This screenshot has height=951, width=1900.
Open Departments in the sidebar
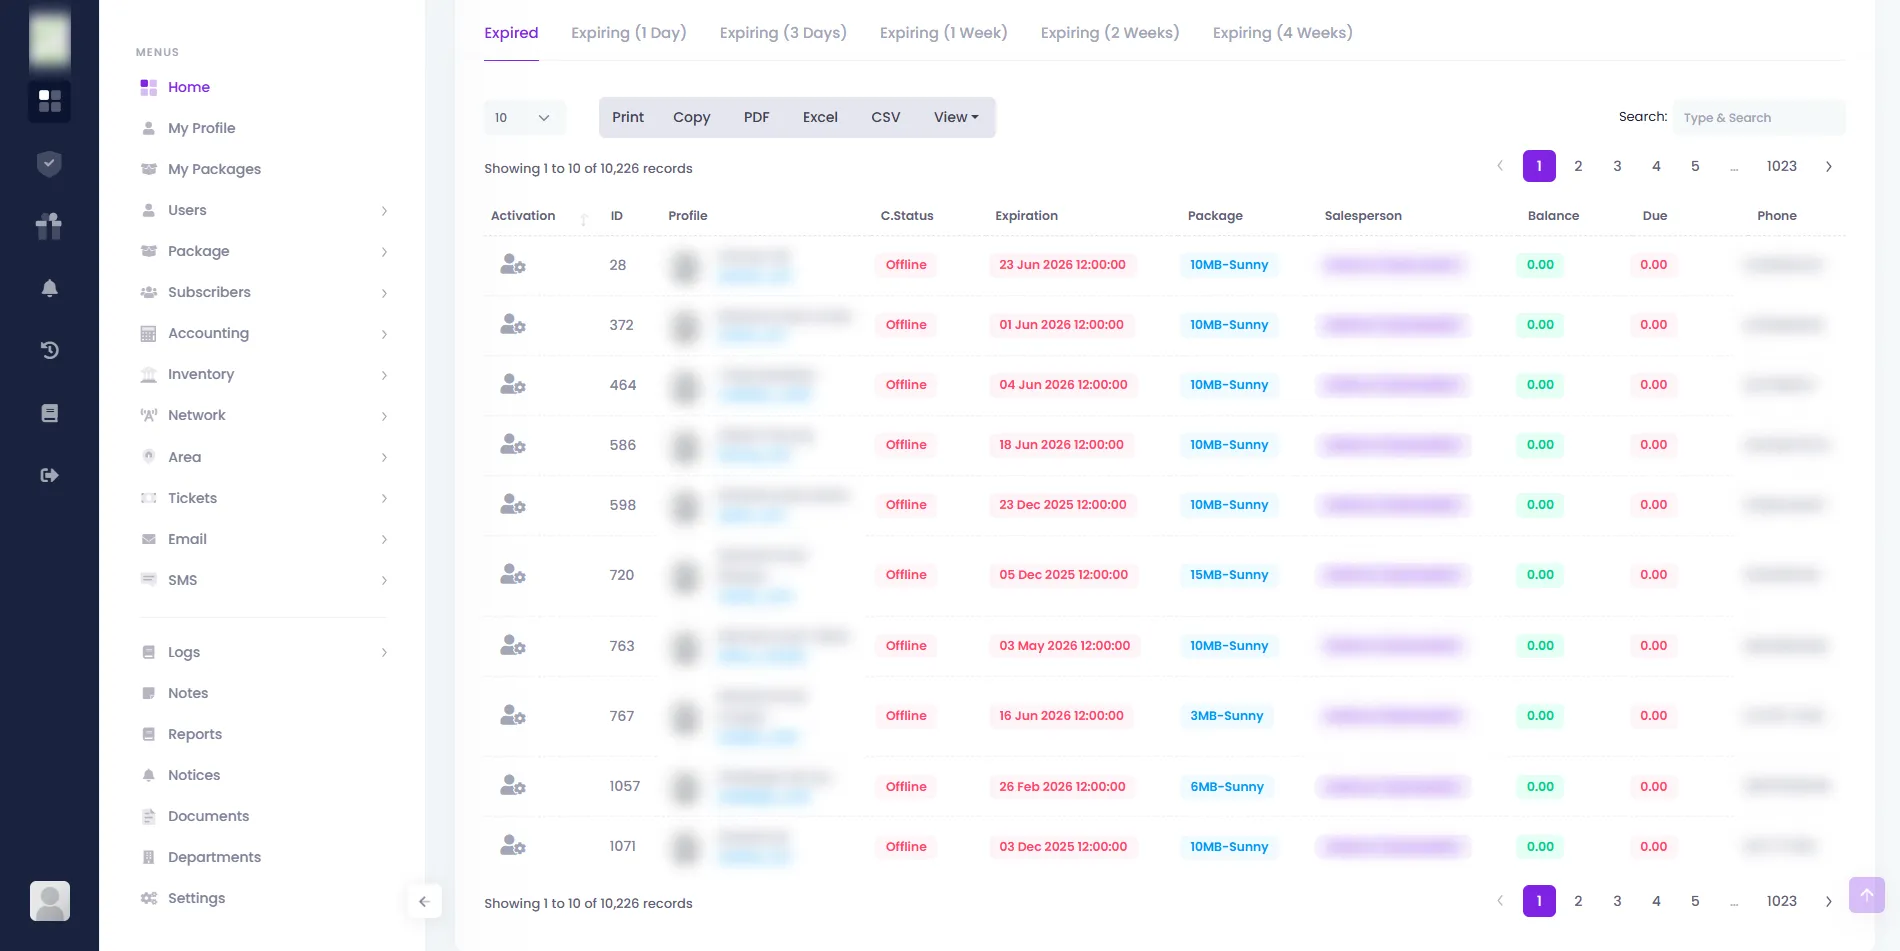point(214,857)
